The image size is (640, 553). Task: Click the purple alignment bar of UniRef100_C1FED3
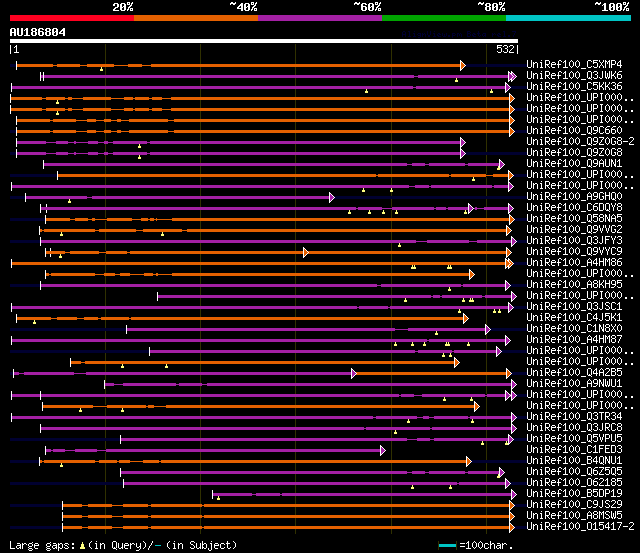[x=213, y=451]
